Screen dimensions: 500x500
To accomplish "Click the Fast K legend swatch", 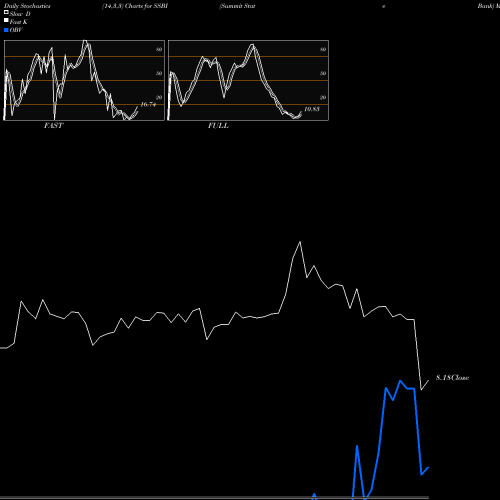I will (x=6, y=20).
